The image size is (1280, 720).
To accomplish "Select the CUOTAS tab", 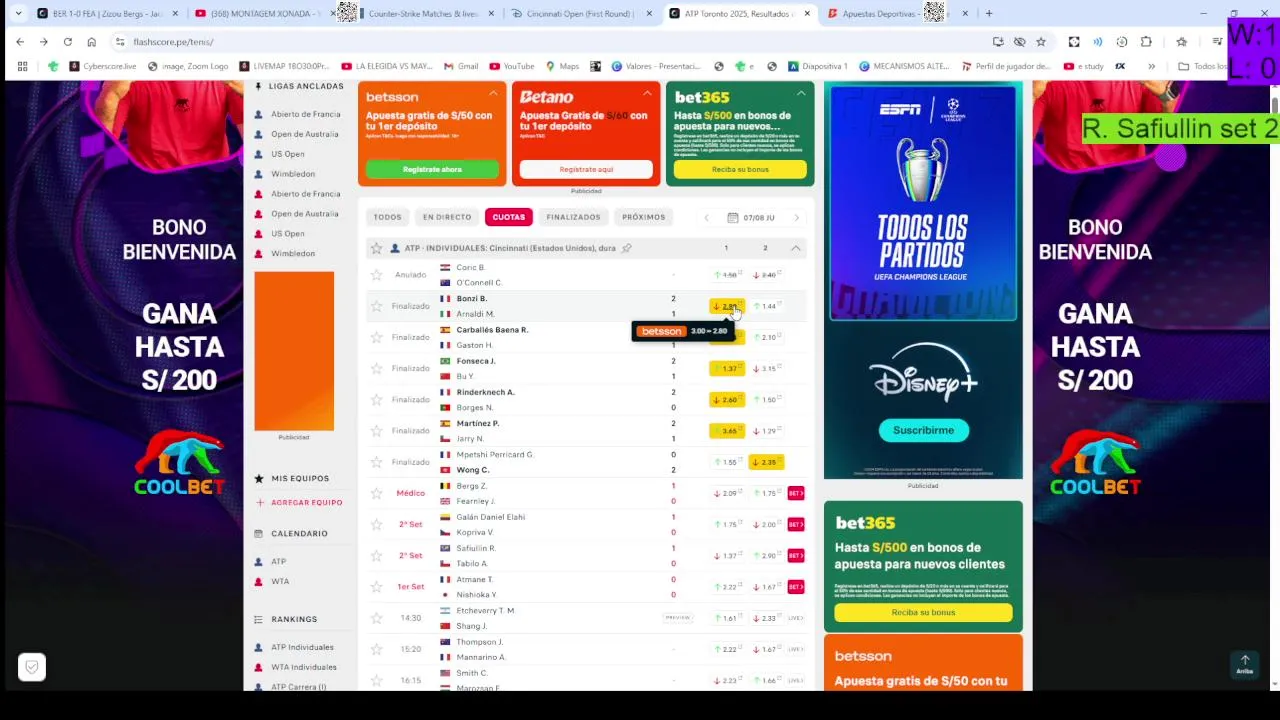I will coord(508,217).
